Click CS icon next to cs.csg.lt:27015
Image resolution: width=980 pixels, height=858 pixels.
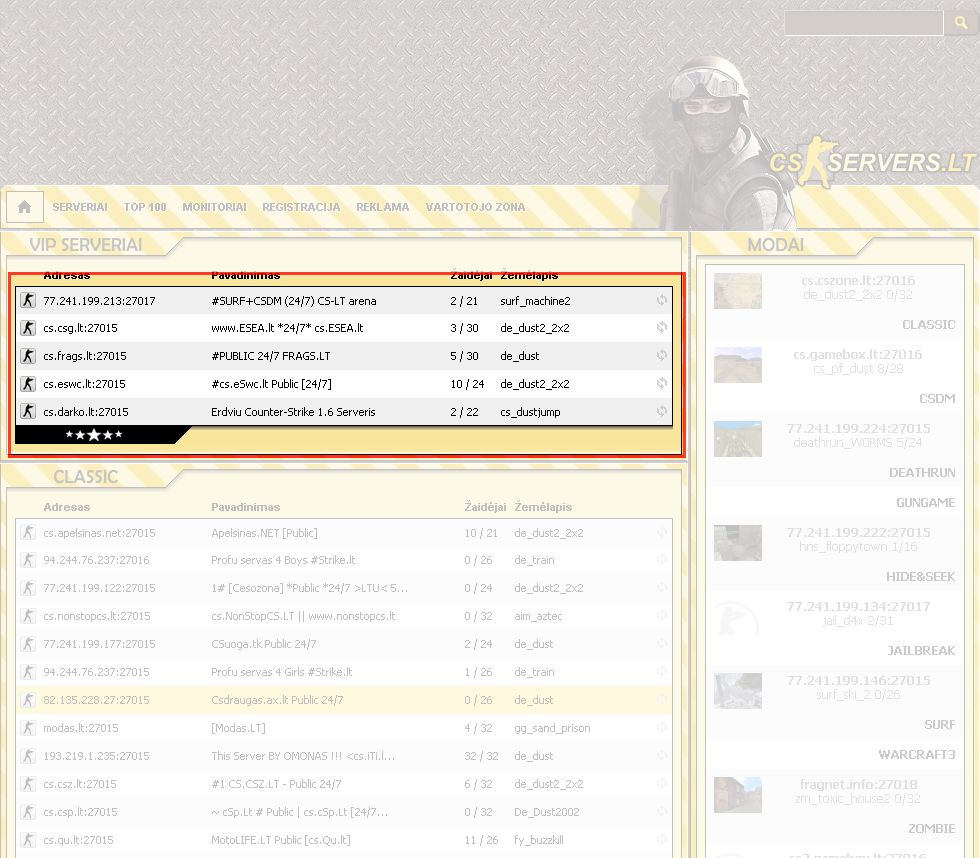28,328
